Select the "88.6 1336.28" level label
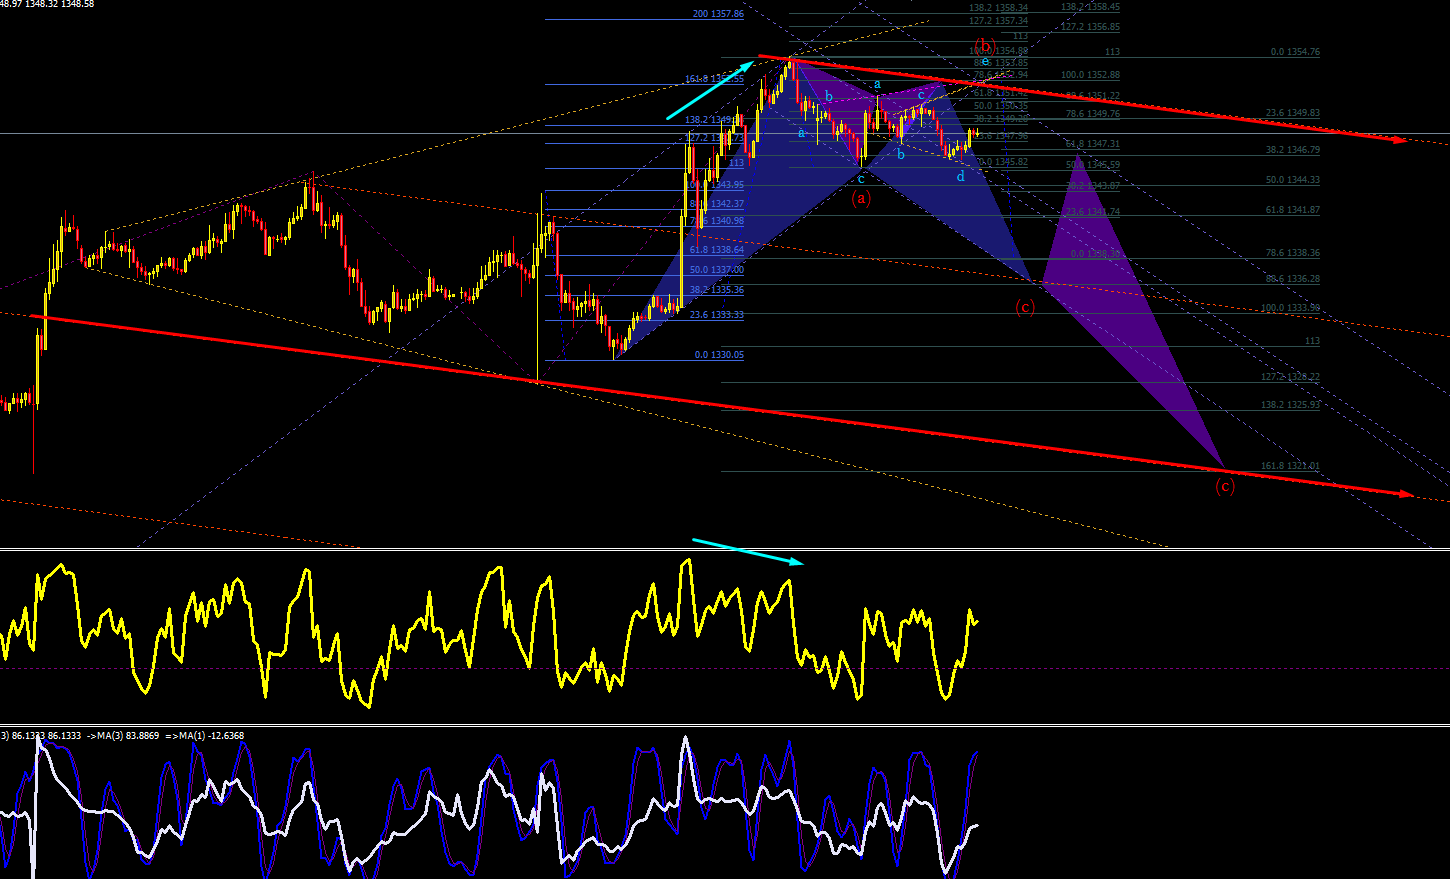Viewport: 1450px width, 879px height. point(1293,279)
